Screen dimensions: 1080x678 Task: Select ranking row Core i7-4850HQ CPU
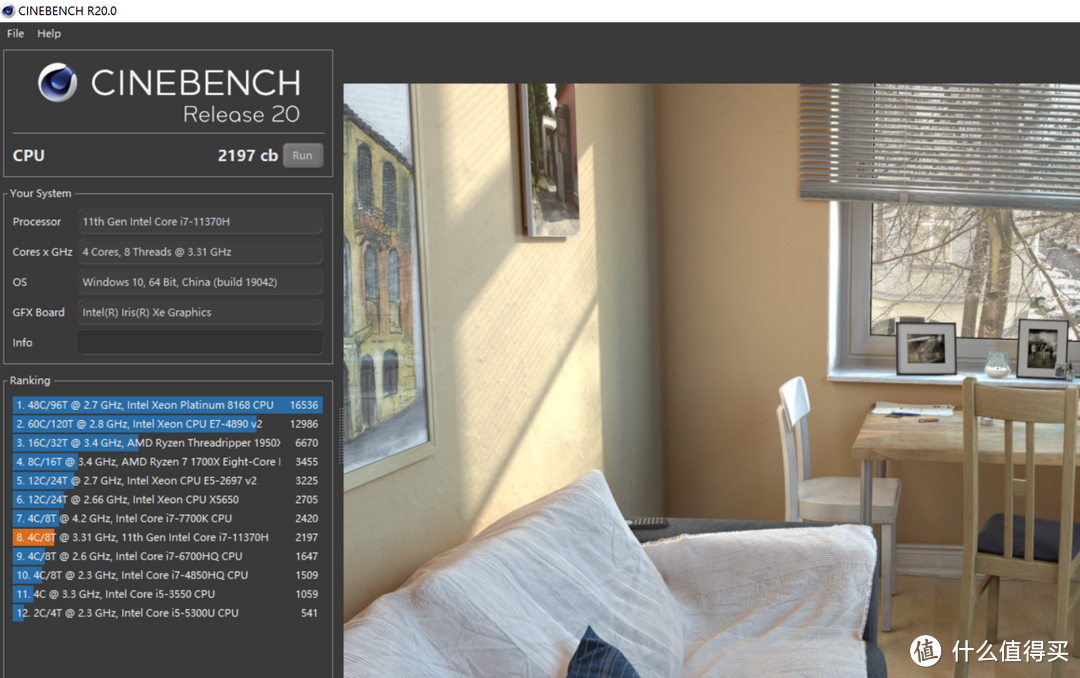click(x=167, y=575)
